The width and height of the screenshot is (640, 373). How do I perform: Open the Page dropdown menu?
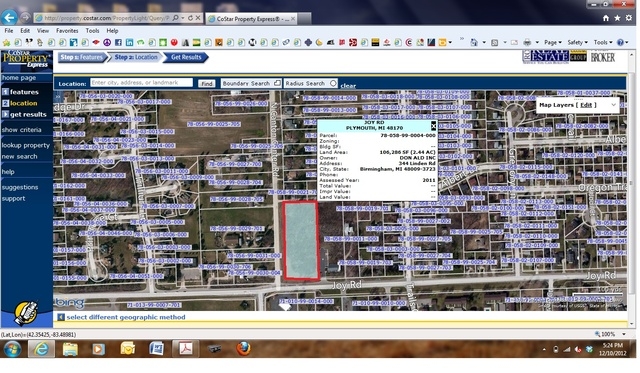553,42
